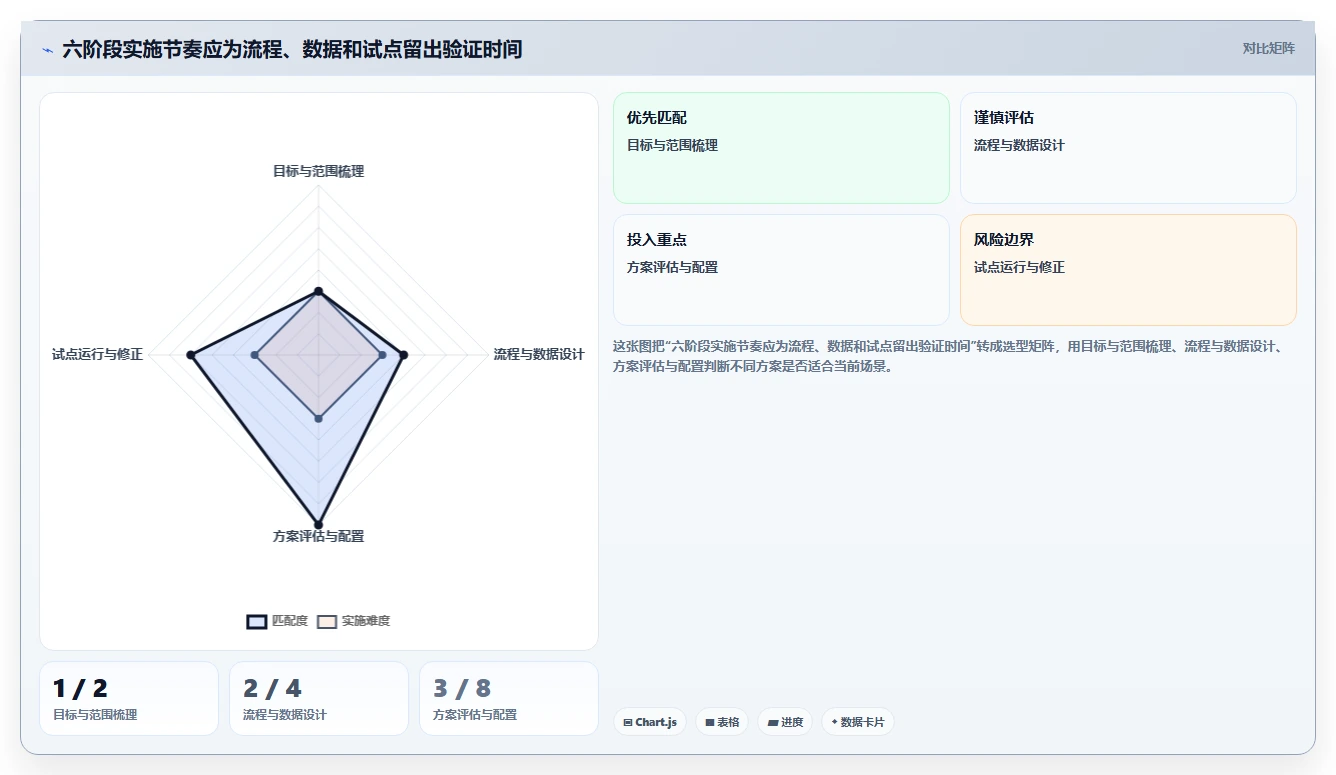Open the 谨慎评估 card
Viewport: 1336px width, 775px height.
click(1128, 148)
